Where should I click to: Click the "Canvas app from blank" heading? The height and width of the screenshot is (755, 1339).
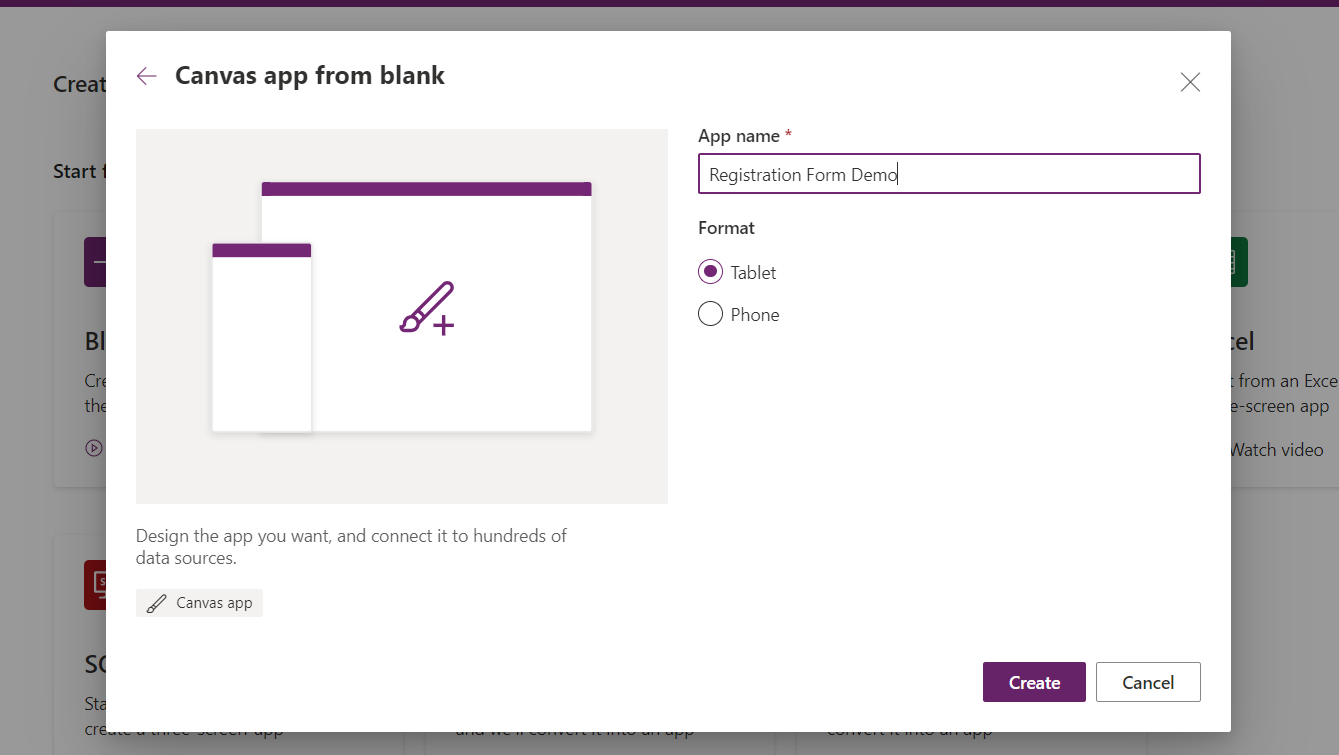(x=310, y=75)
